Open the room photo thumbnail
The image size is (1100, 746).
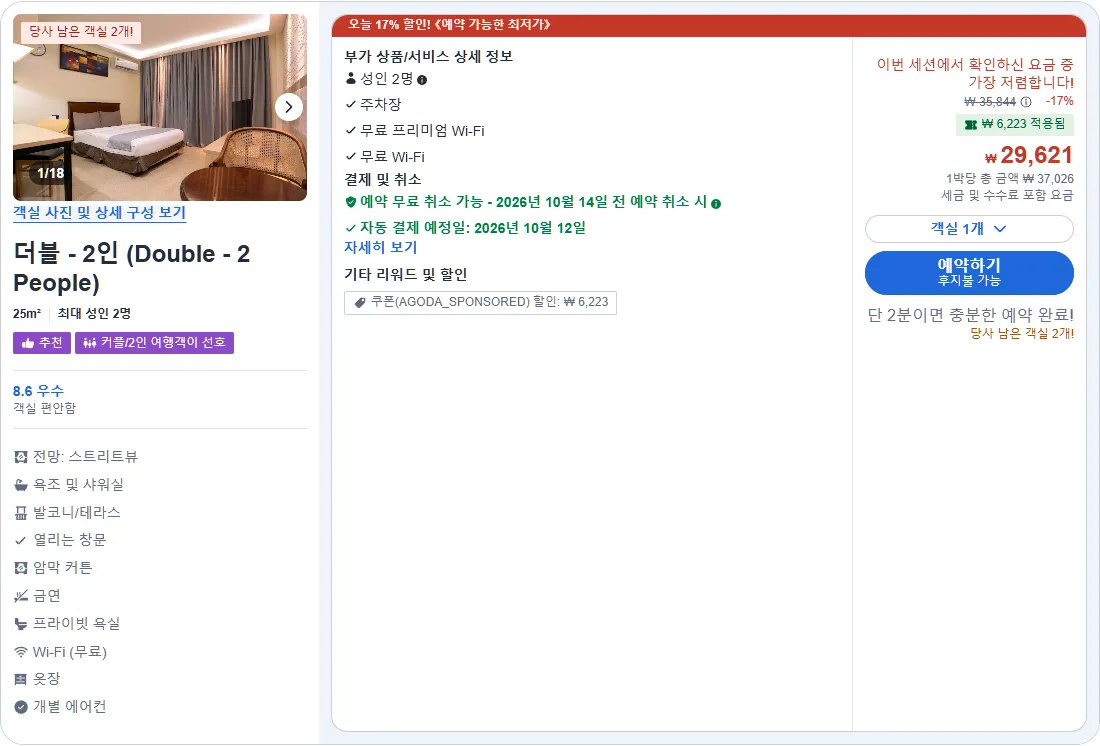point(160,107)
